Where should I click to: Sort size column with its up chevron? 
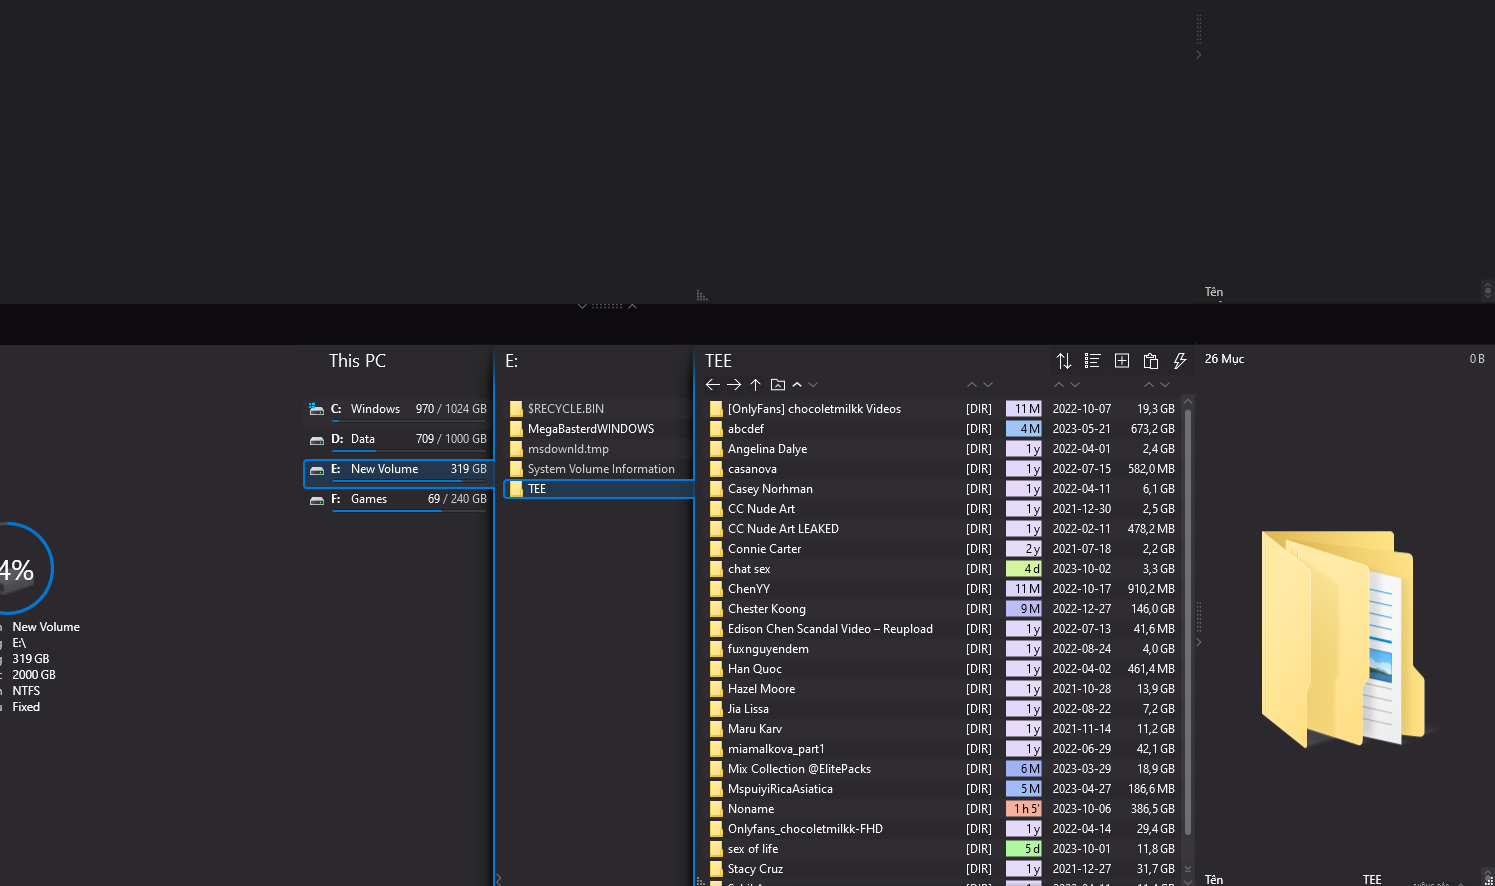pyautogui.click(x=1149, y=385)
